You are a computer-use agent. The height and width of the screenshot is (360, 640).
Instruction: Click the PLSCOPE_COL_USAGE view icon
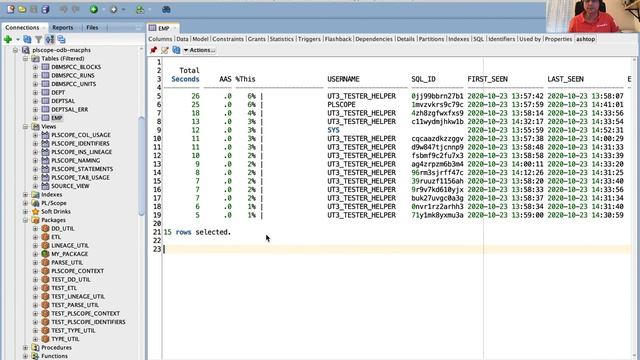[x=45, y=135]
